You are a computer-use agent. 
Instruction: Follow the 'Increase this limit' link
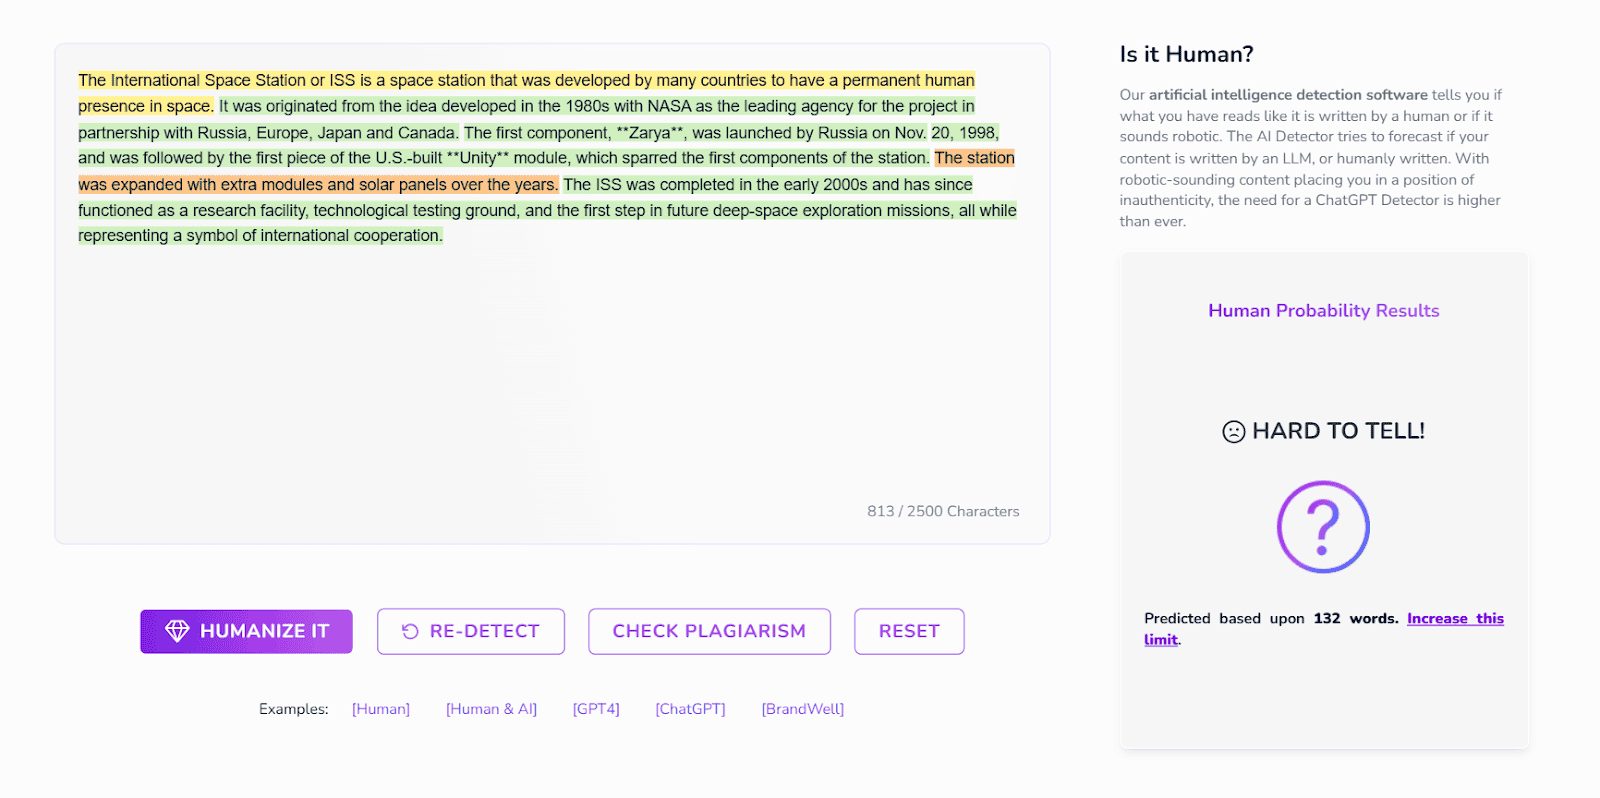[1454, 619]
